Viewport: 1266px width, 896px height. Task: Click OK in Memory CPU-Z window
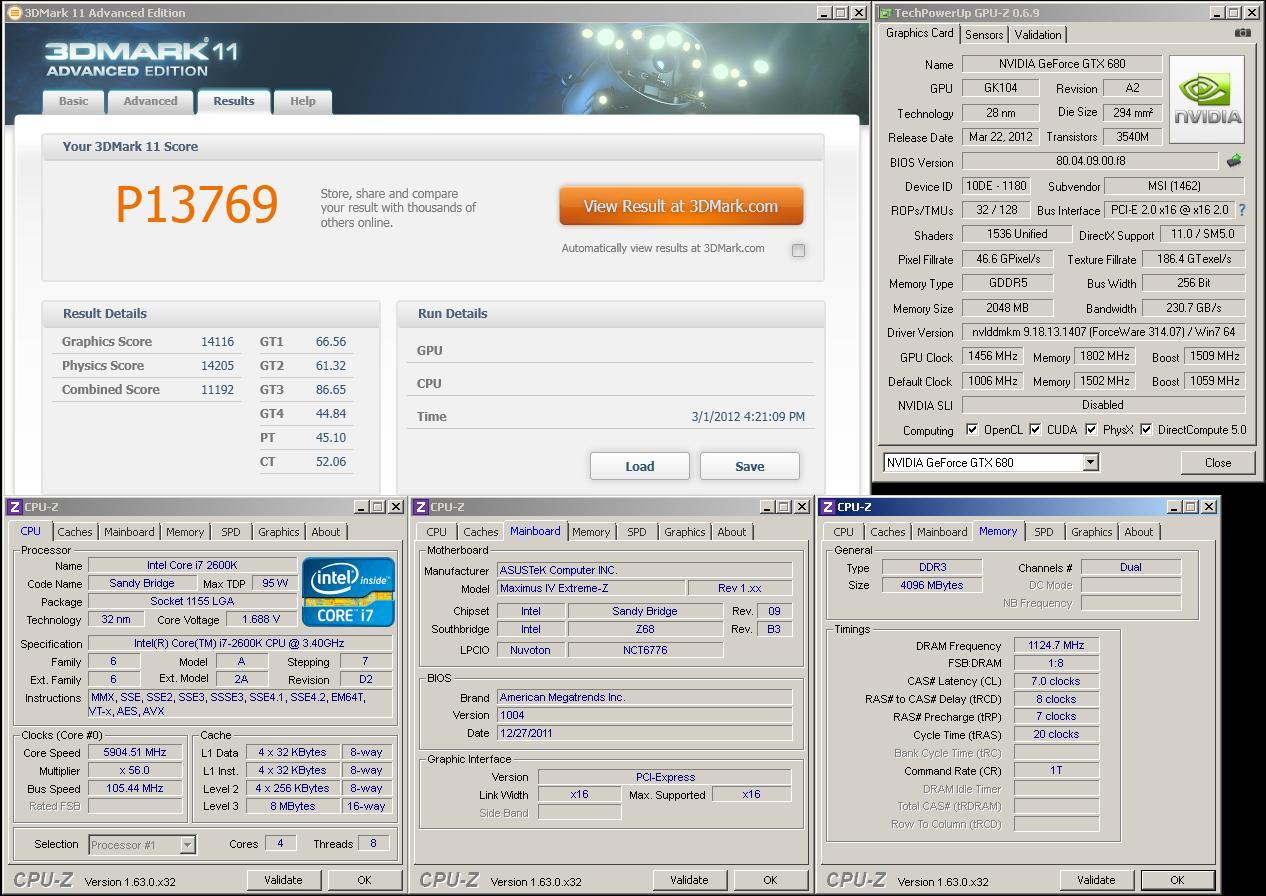pyautogui.click(x=1177, y=880)
